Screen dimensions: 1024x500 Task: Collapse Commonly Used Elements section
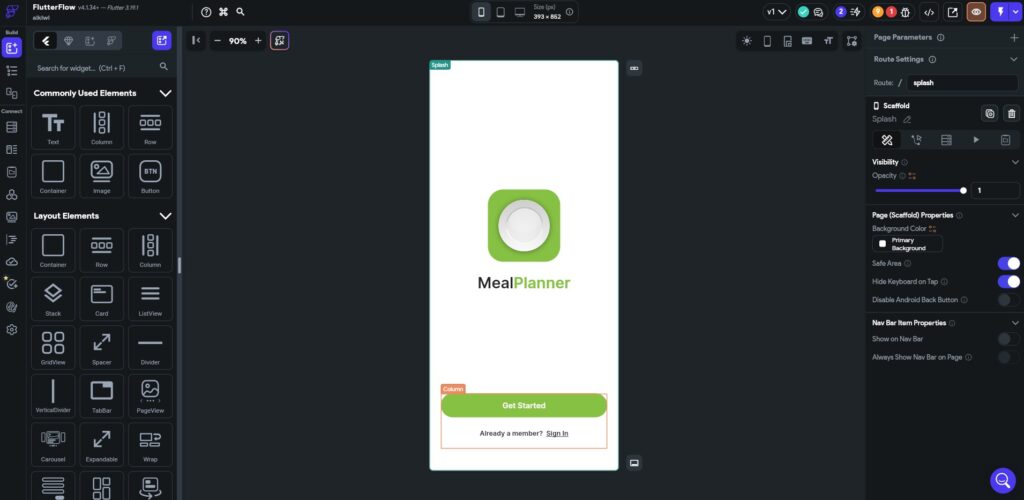tap(166, 93)
